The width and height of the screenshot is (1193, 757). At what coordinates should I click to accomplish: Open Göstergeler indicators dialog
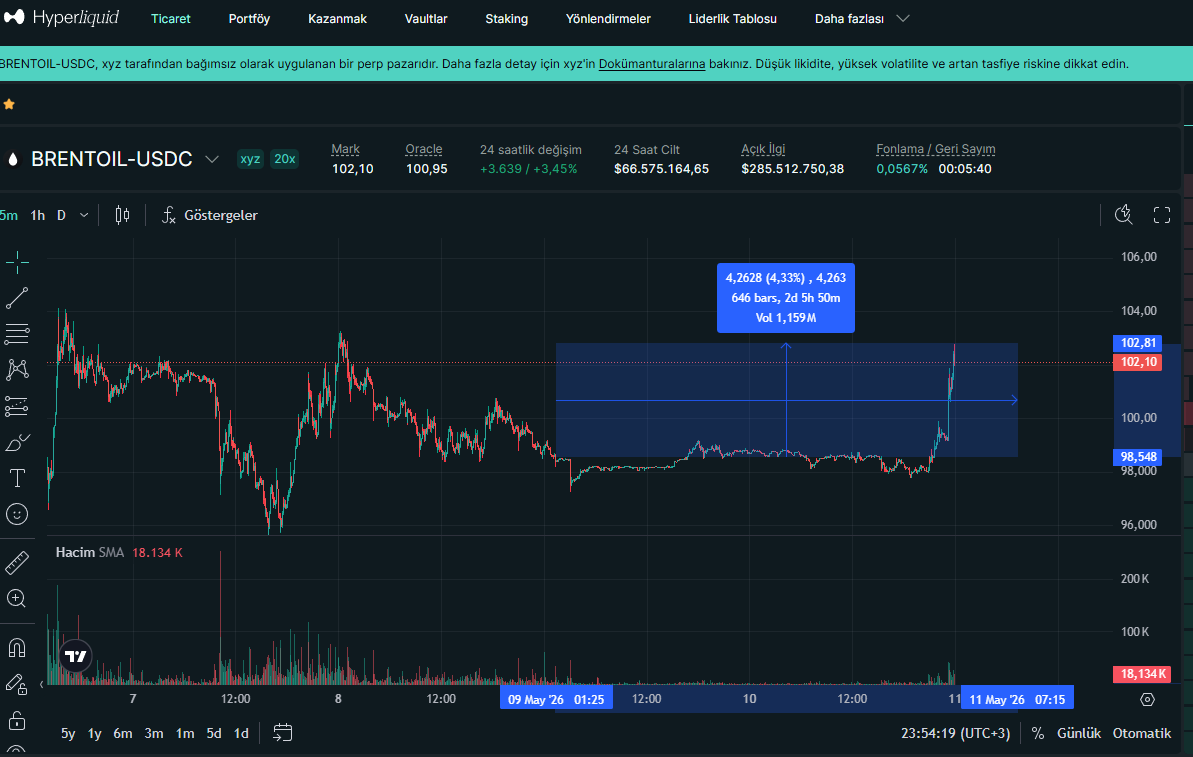click(x=210, y=215)
